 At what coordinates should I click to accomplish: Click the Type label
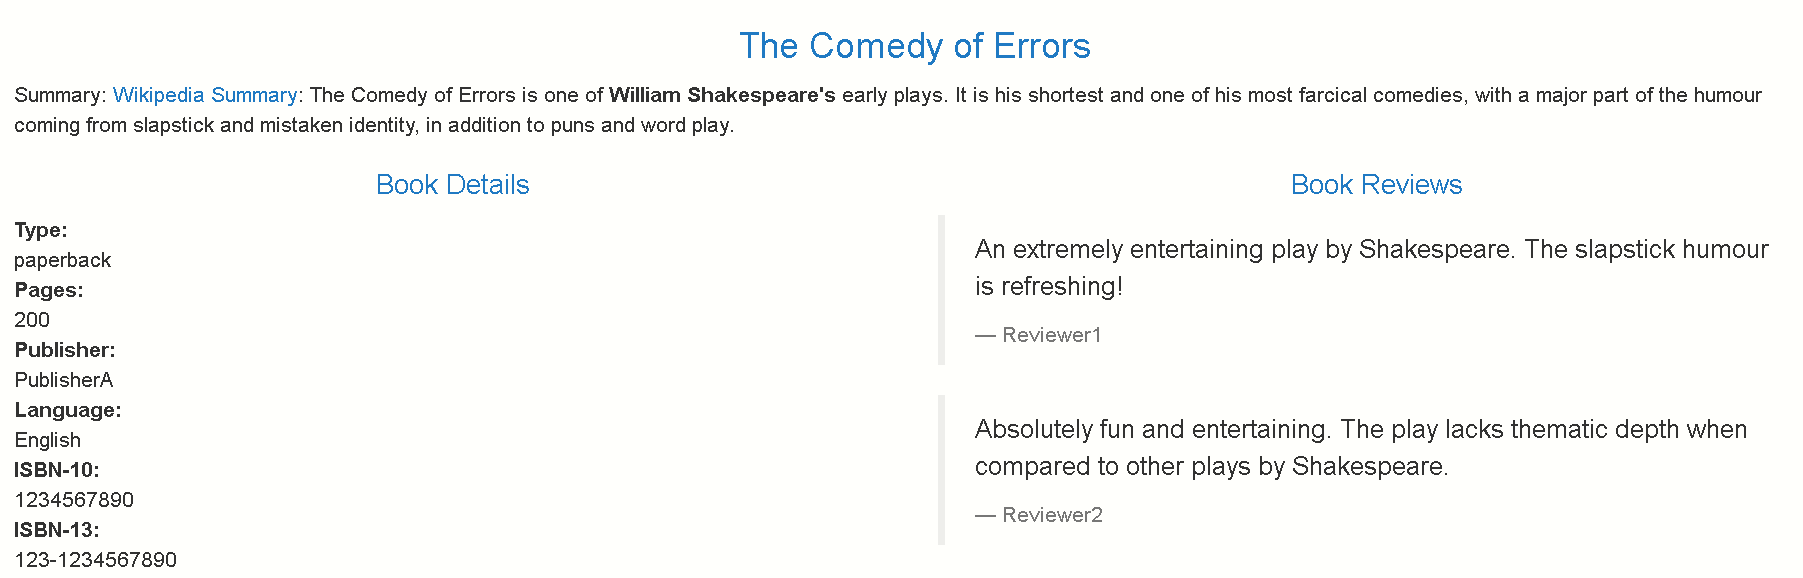click(x=41, y=230)
